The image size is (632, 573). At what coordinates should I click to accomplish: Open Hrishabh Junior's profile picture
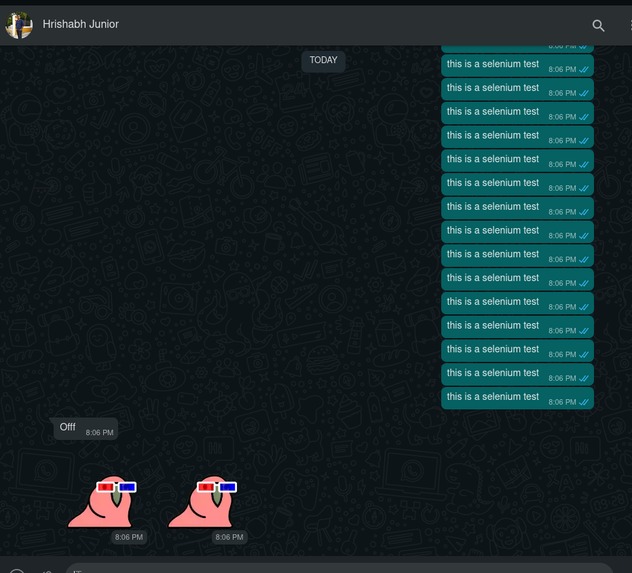coord(19,25)
